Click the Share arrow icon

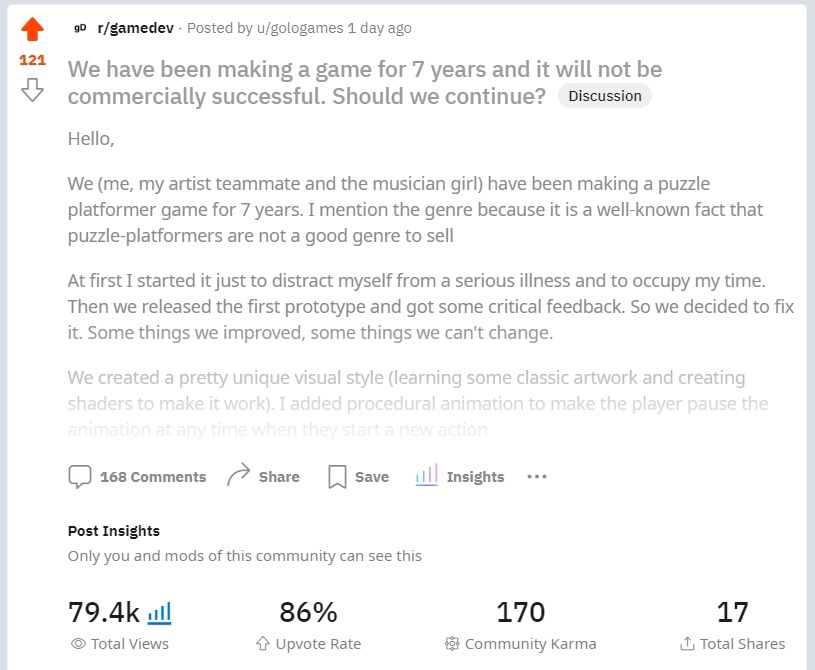(238, 477)
